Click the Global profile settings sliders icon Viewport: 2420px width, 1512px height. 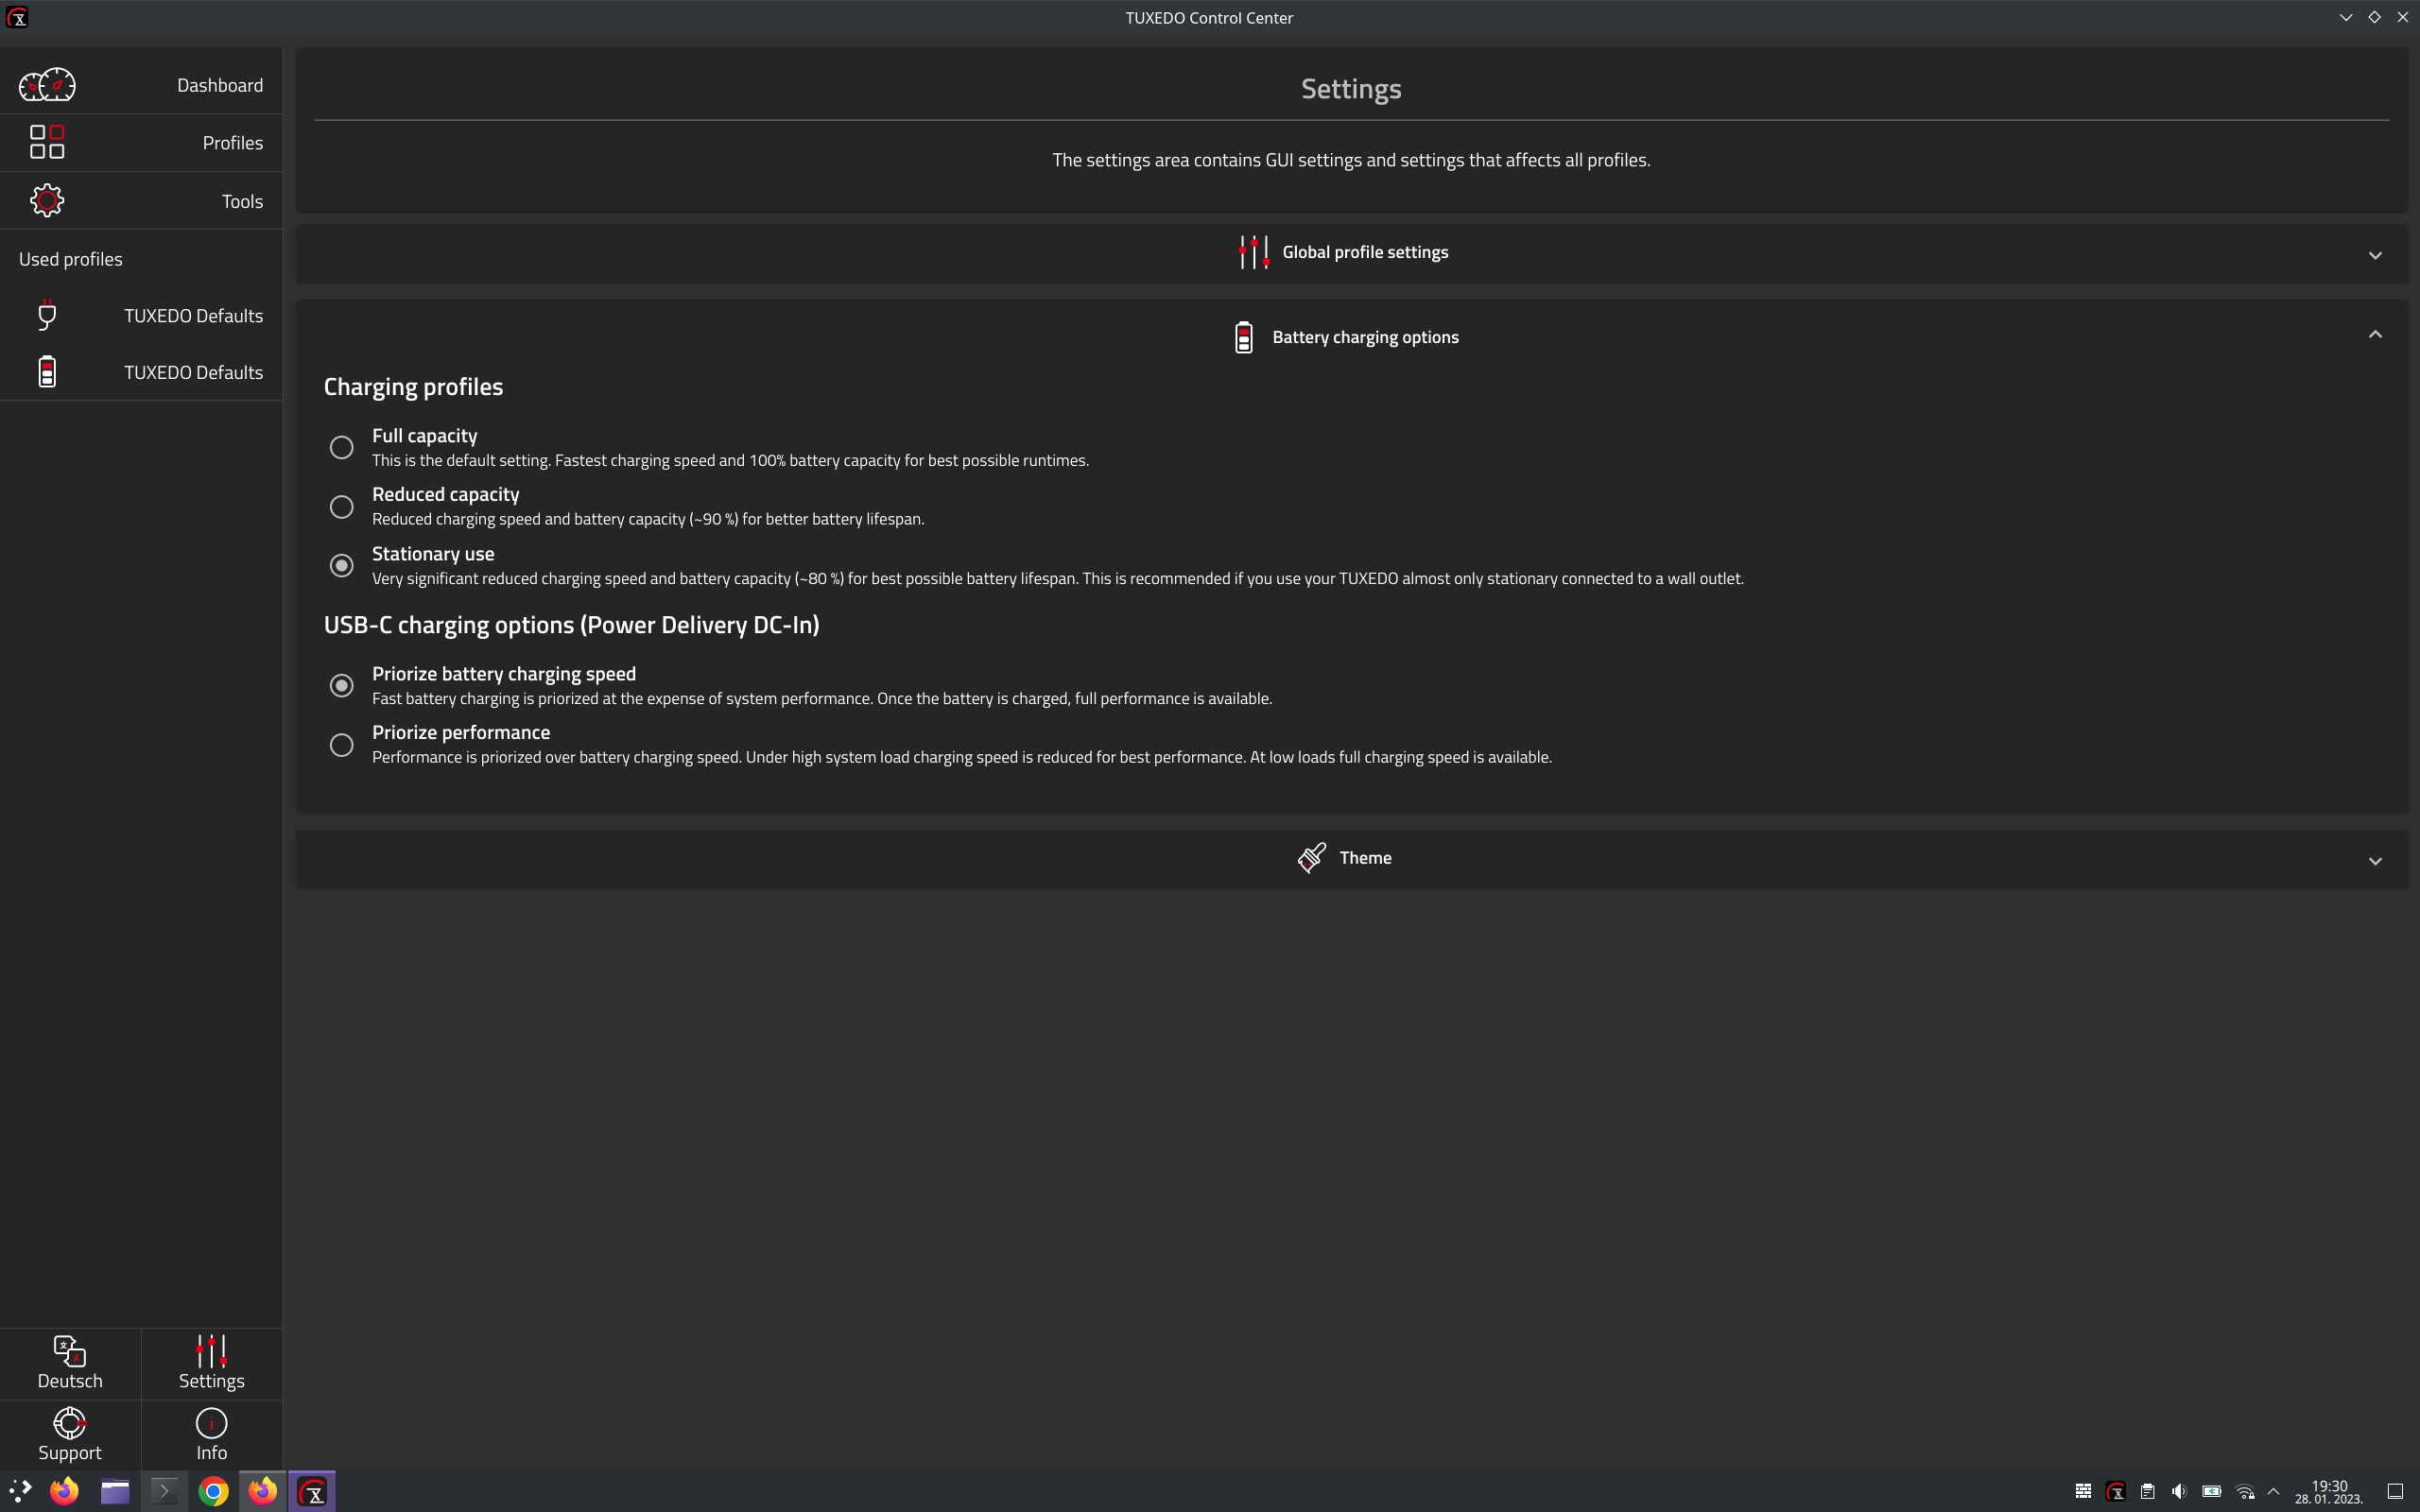[x=1253, y=252]
